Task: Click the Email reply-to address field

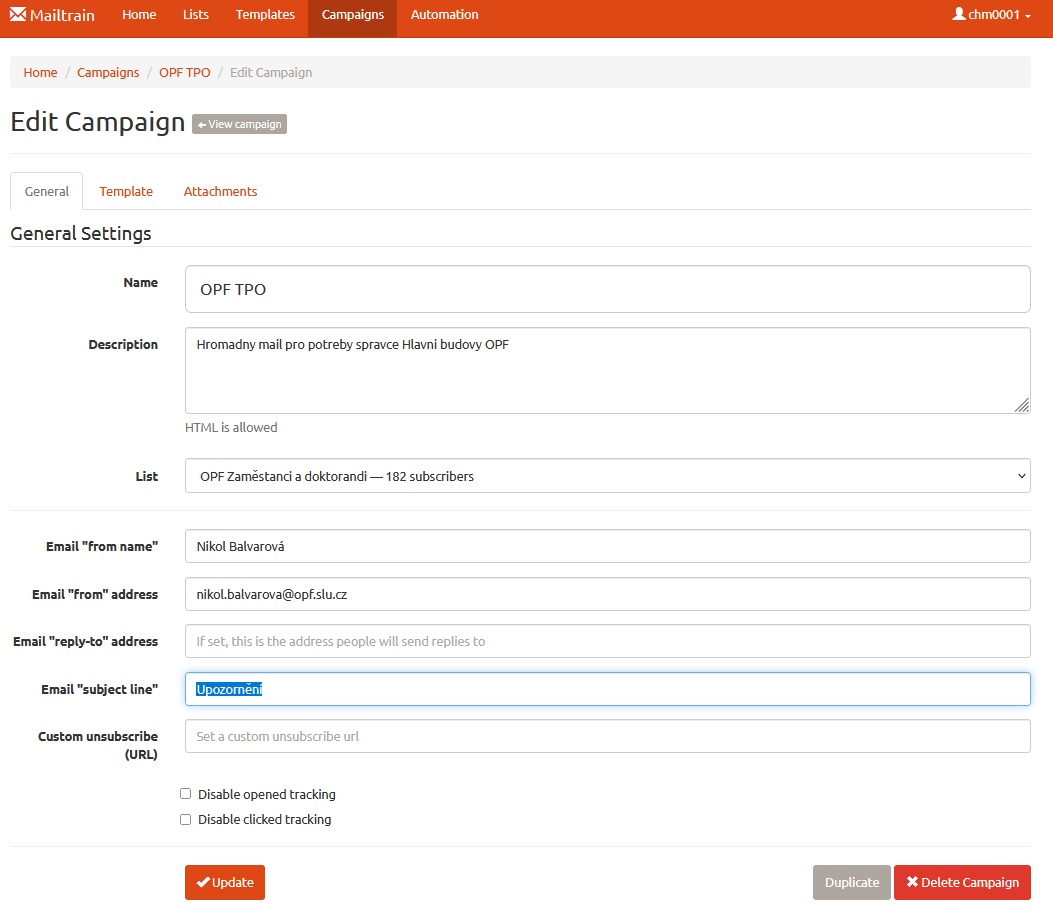Action: (608, 641)
